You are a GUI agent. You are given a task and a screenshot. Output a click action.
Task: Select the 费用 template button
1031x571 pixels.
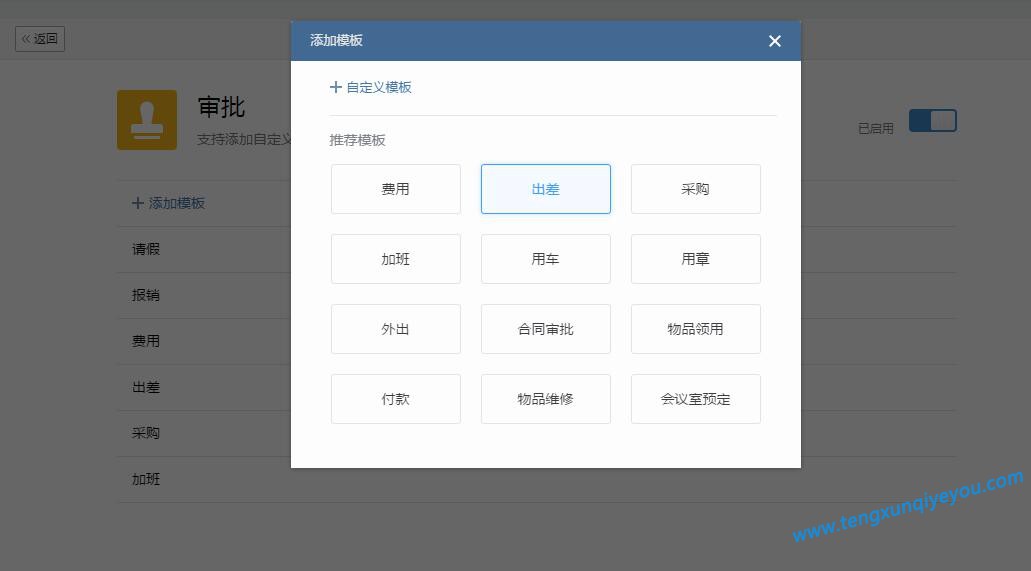coord(396,189)
